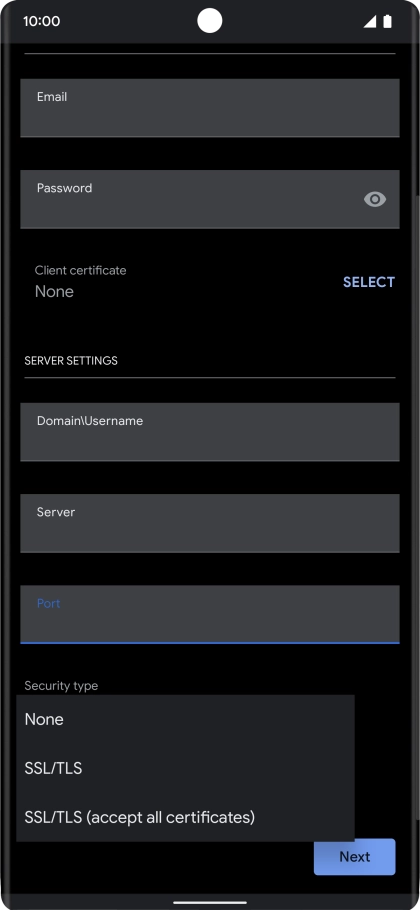Tap the front camera cutout at top
This screenshot has height=910, width=420.
pos(209,21)
